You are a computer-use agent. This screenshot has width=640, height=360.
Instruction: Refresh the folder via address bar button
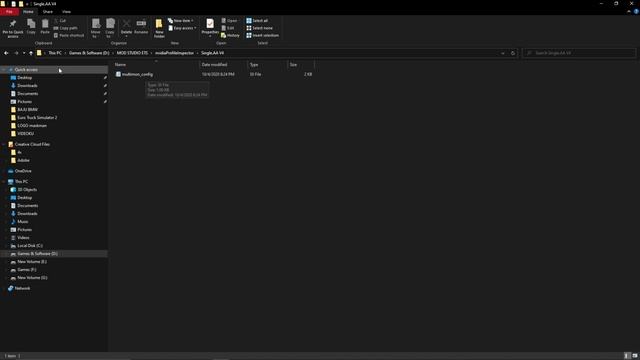pyautogui.click(x=513, y=53)
